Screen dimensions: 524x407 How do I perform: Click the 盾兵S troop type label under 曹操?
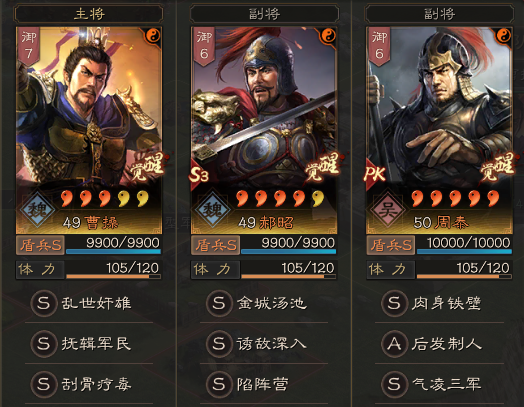[x=40, y=246]
